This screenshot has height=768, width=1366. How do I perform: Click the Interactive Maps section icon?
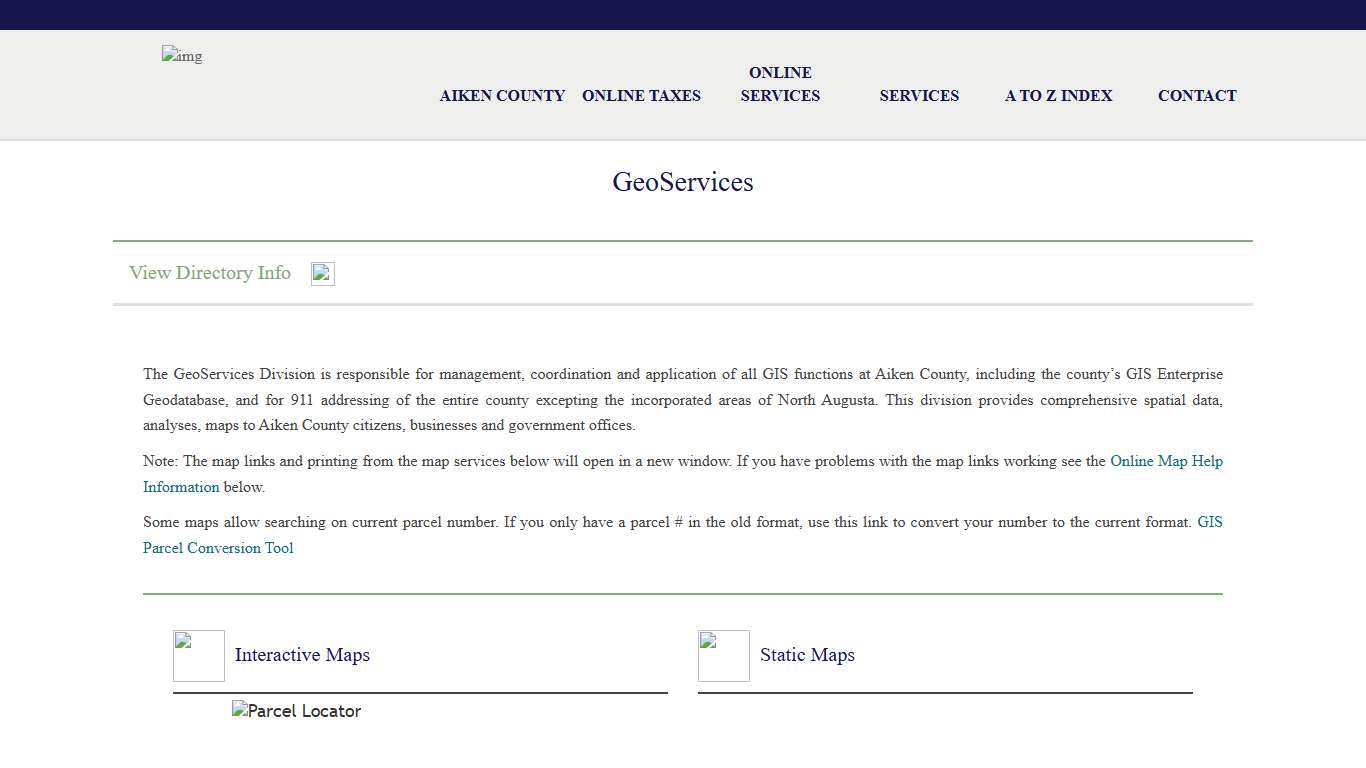[198, 655]
